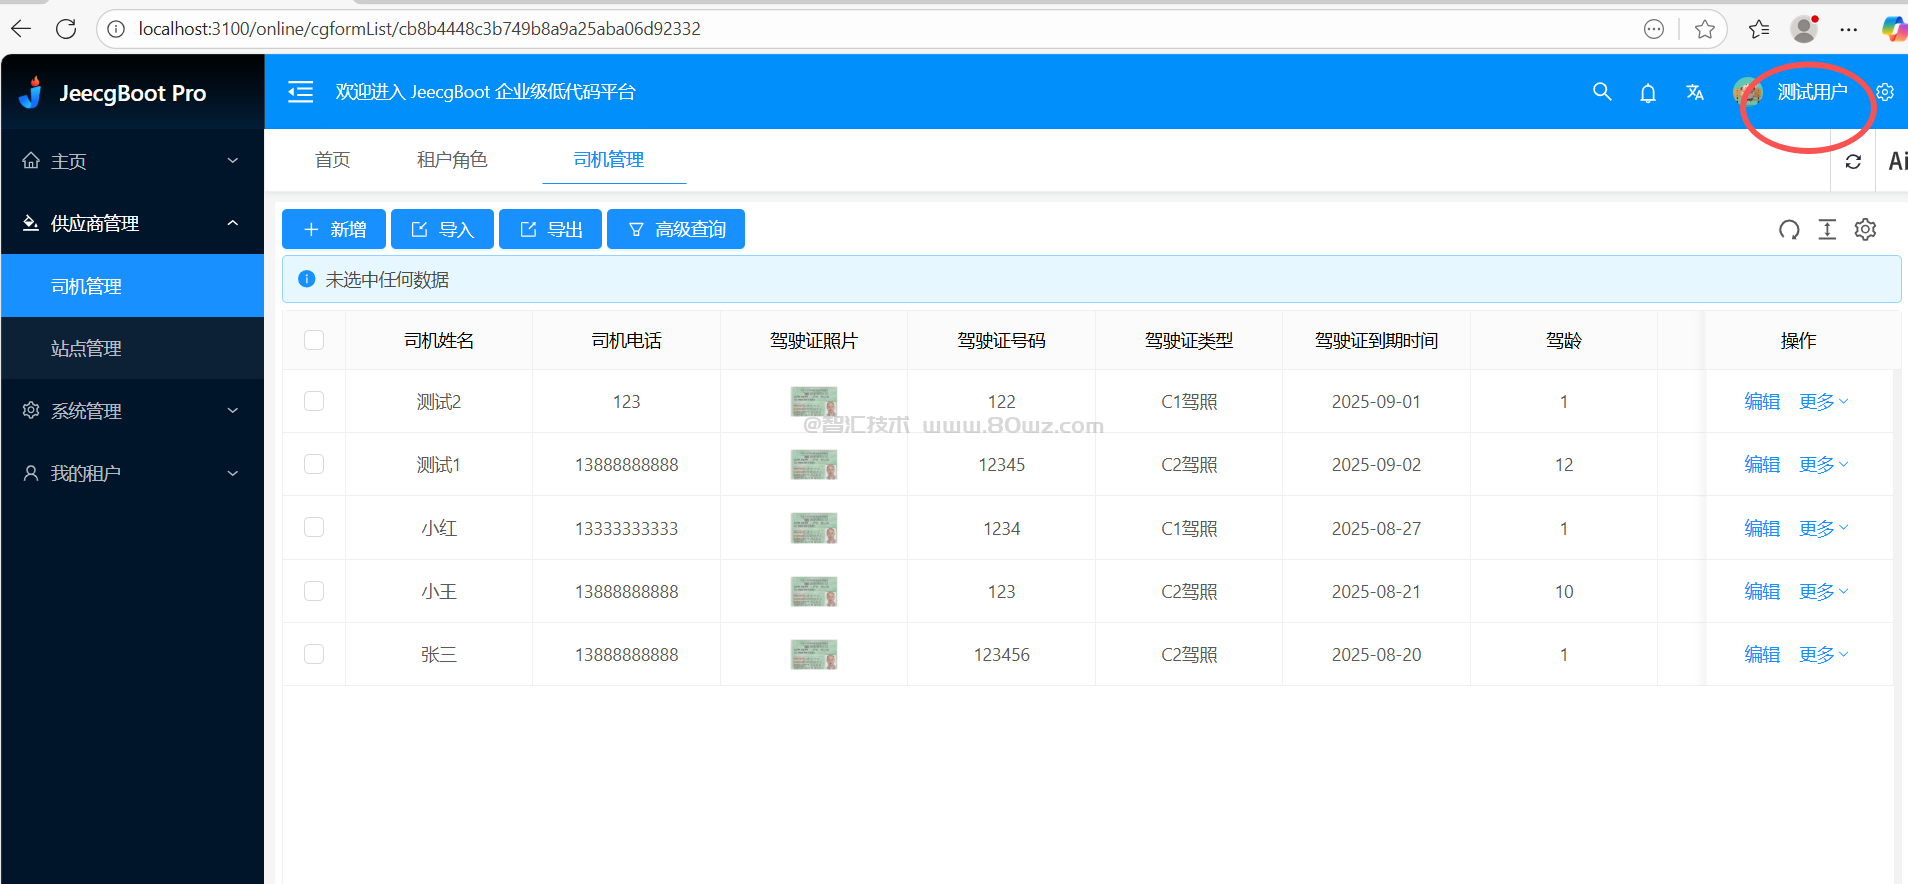This screenshot has height=884, width=1908.
Task: Select the row checkbox for 测试1
Action: 314,464
